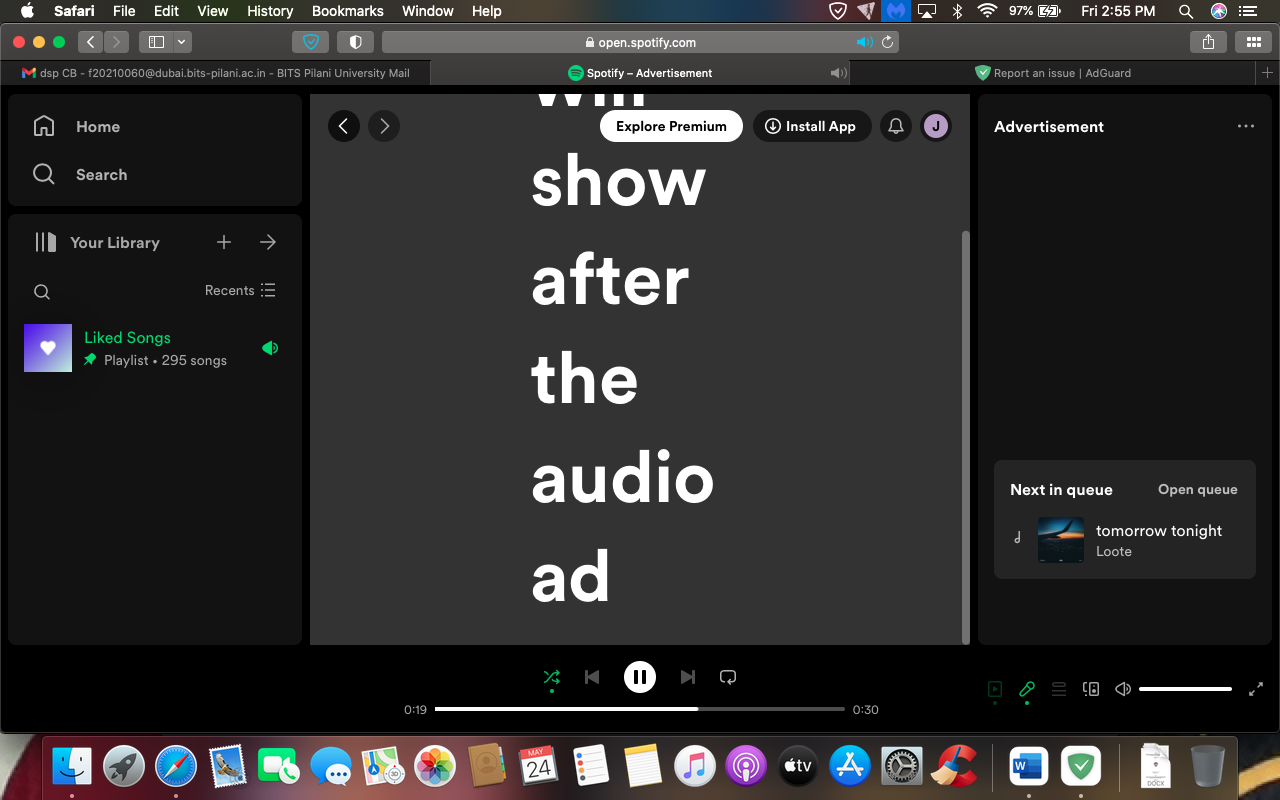The height and width of the screenshot is (800, 1280).
Task: Enter fullscreen mode
Action: point(1256,689)
